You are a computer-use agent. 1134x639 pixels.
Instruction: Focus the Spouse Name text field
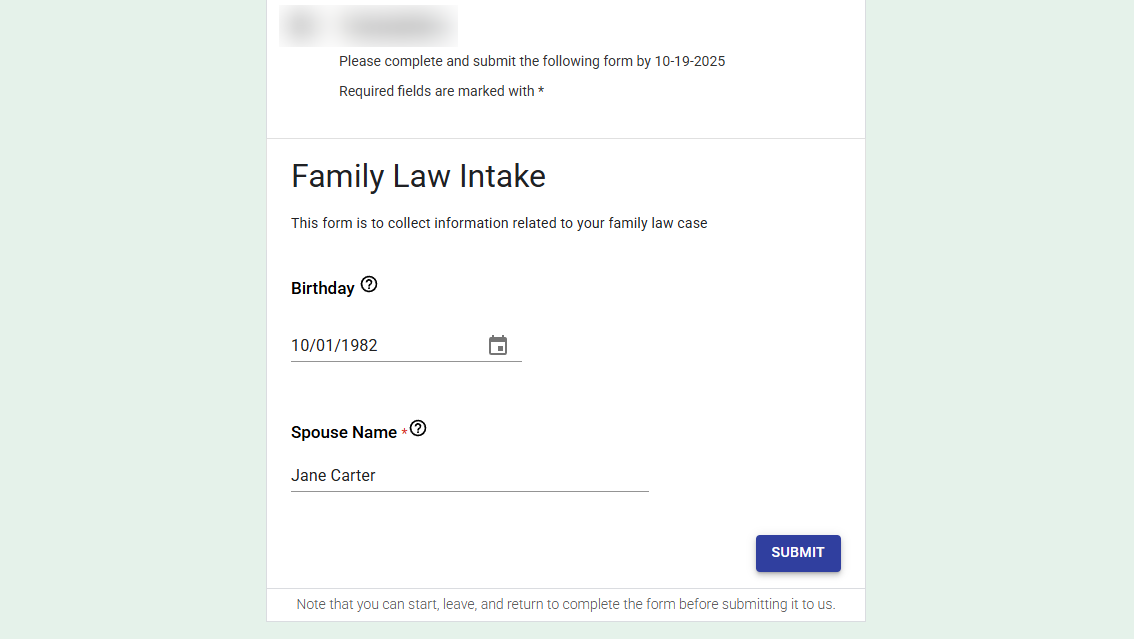click(x=470, y=475)
